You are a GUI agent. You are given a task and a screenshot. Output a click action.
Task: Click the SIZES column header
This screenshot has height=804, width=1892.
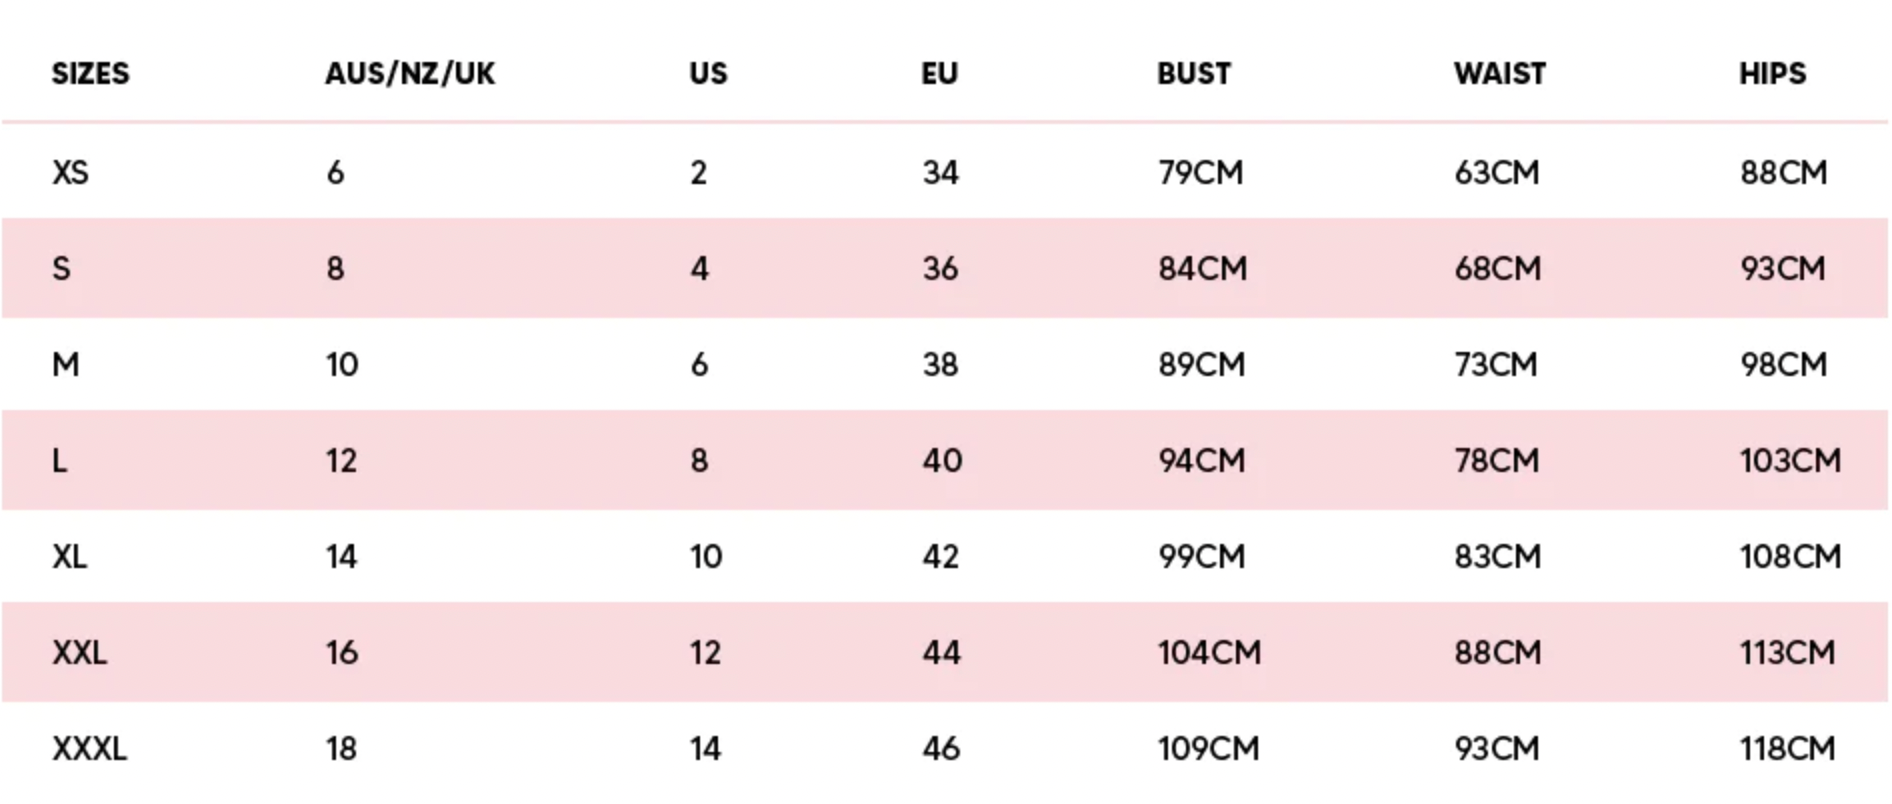90,74
